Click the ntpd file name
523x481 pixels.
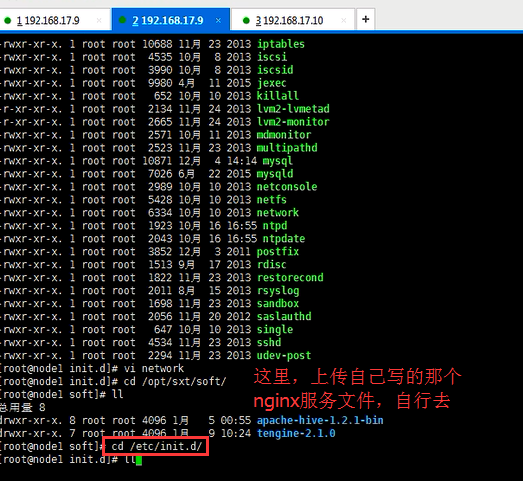[275, 226]
